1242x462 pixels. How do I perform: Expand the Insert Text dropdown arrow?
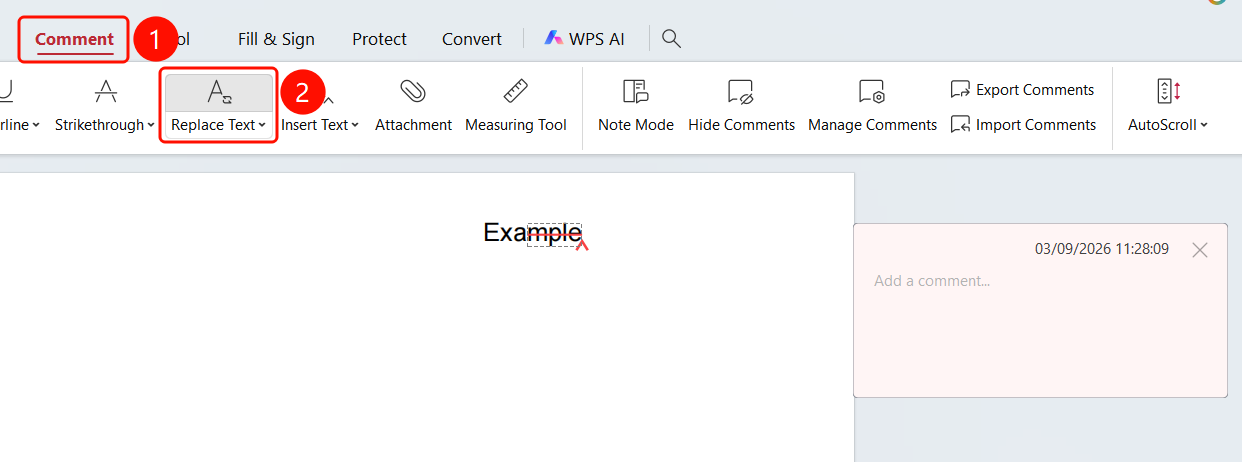(355, 126)
